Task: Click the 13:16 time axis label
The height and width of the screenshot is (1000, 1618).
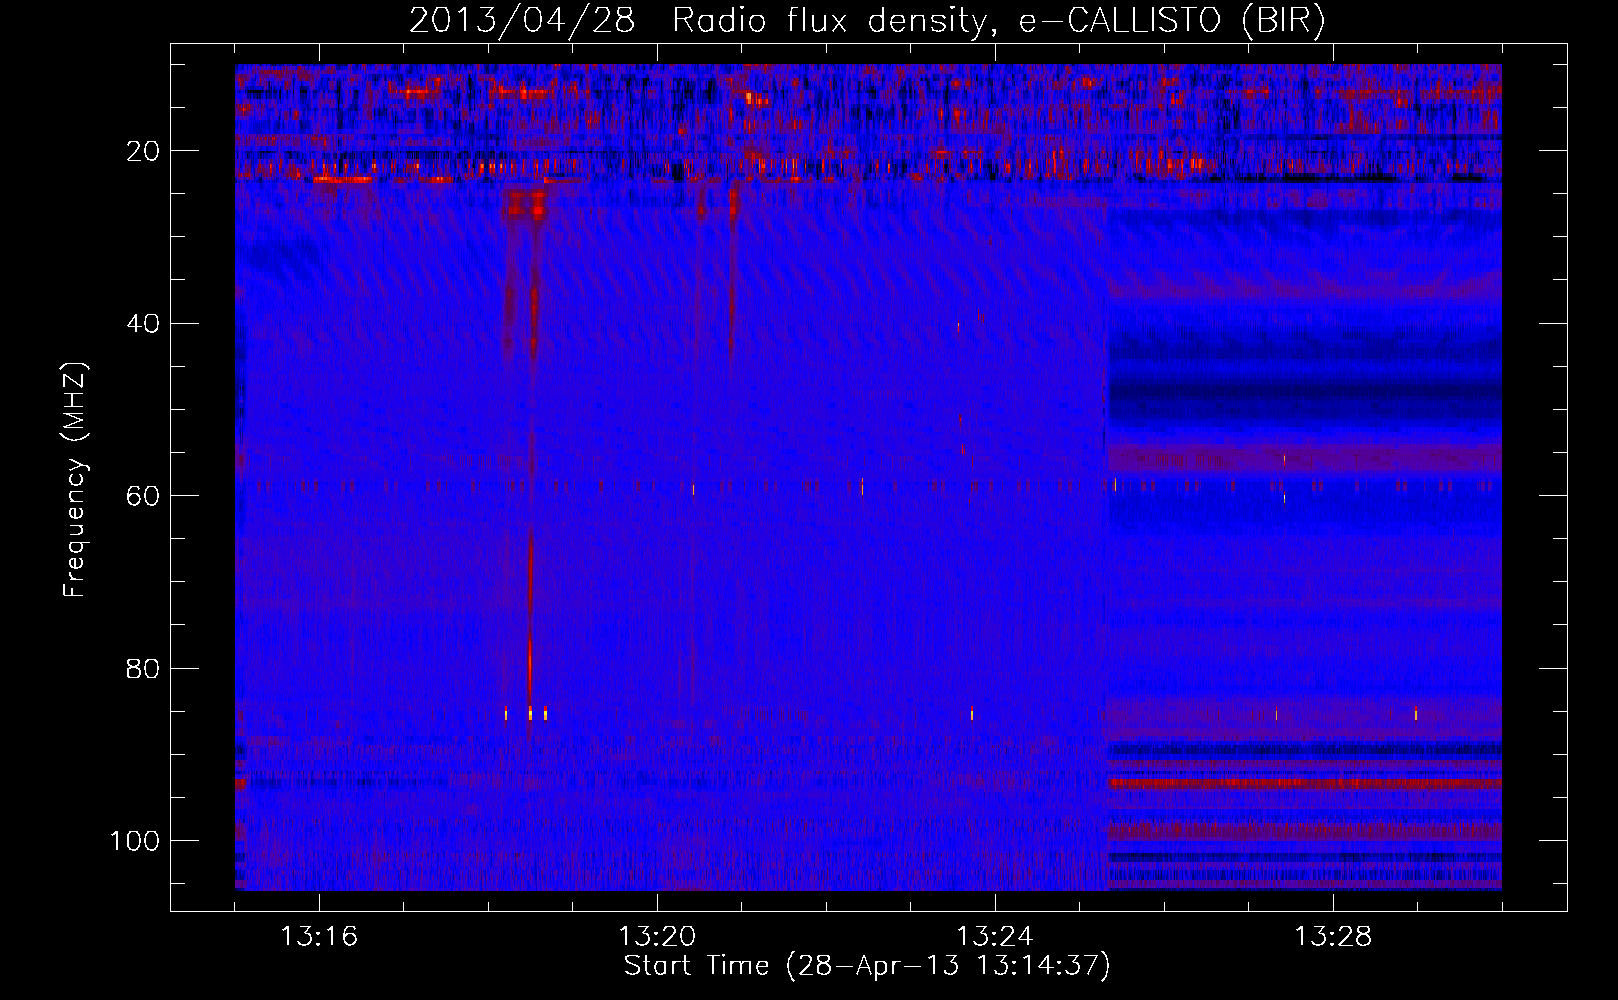Action: point(319,937)
